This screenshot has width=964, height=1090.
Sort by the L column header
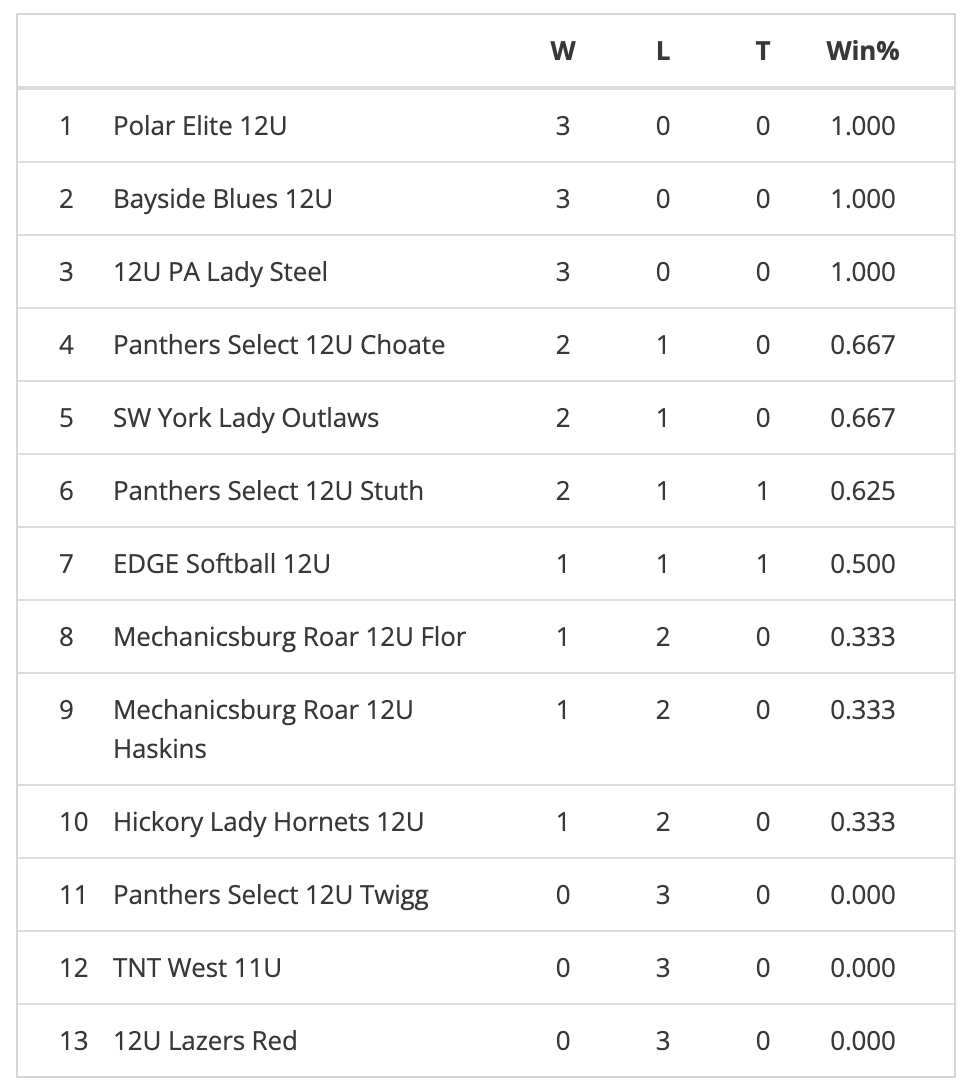(x=663, y=51)
